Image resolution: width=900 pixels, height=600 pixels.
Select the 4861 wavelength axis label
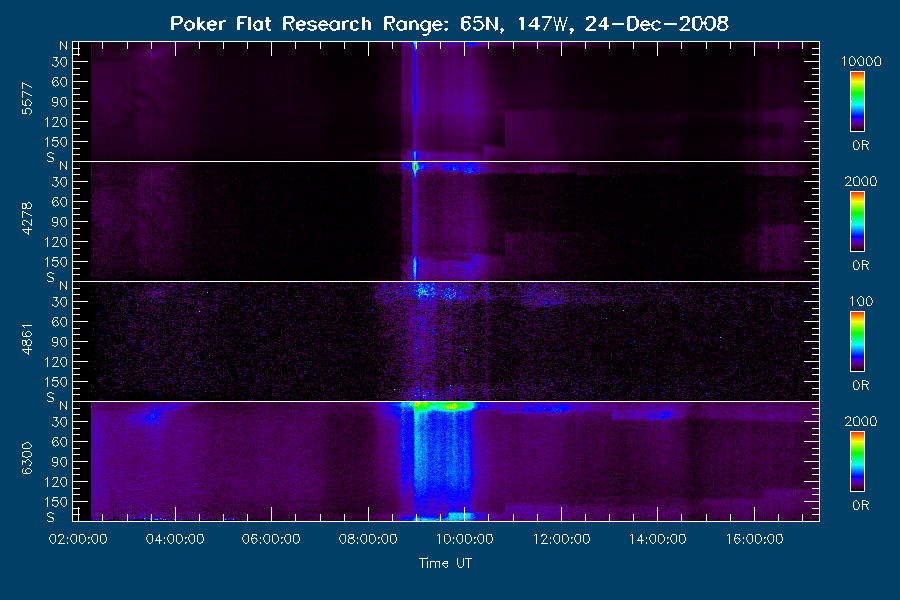tap(27, 339)
